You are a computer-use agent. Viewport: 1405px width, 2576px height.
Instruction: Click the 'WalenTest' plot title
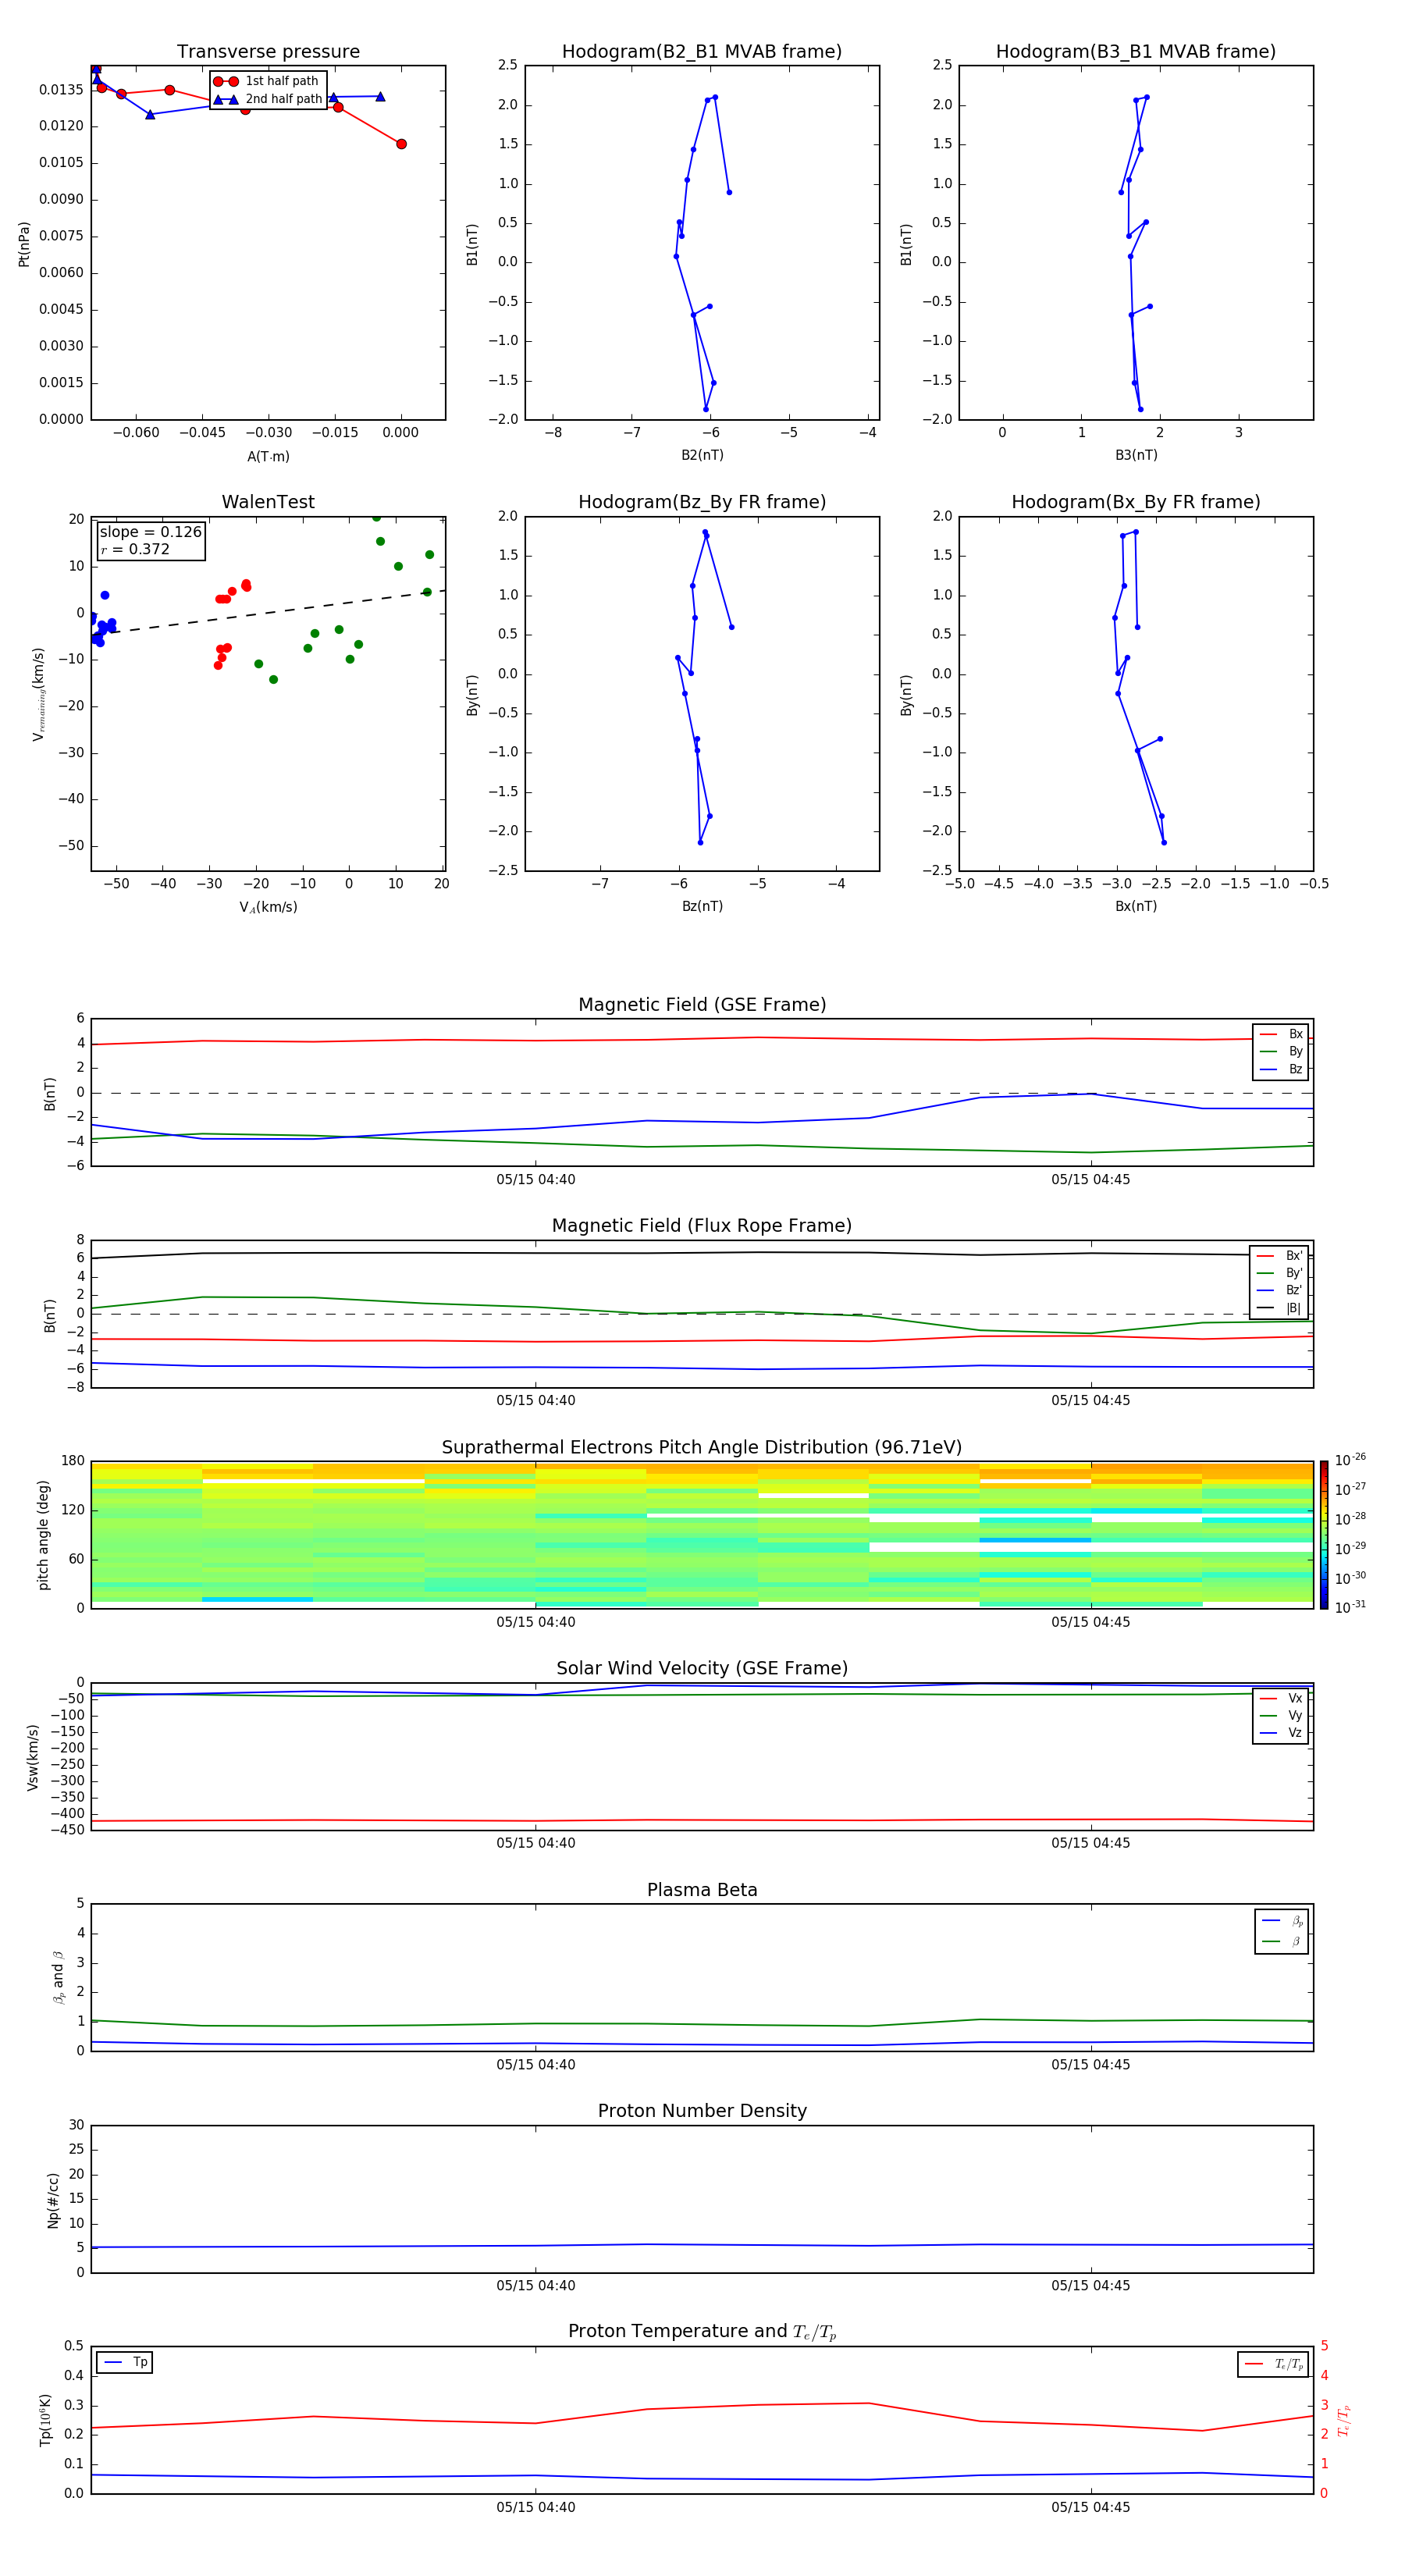coord(268,502)
